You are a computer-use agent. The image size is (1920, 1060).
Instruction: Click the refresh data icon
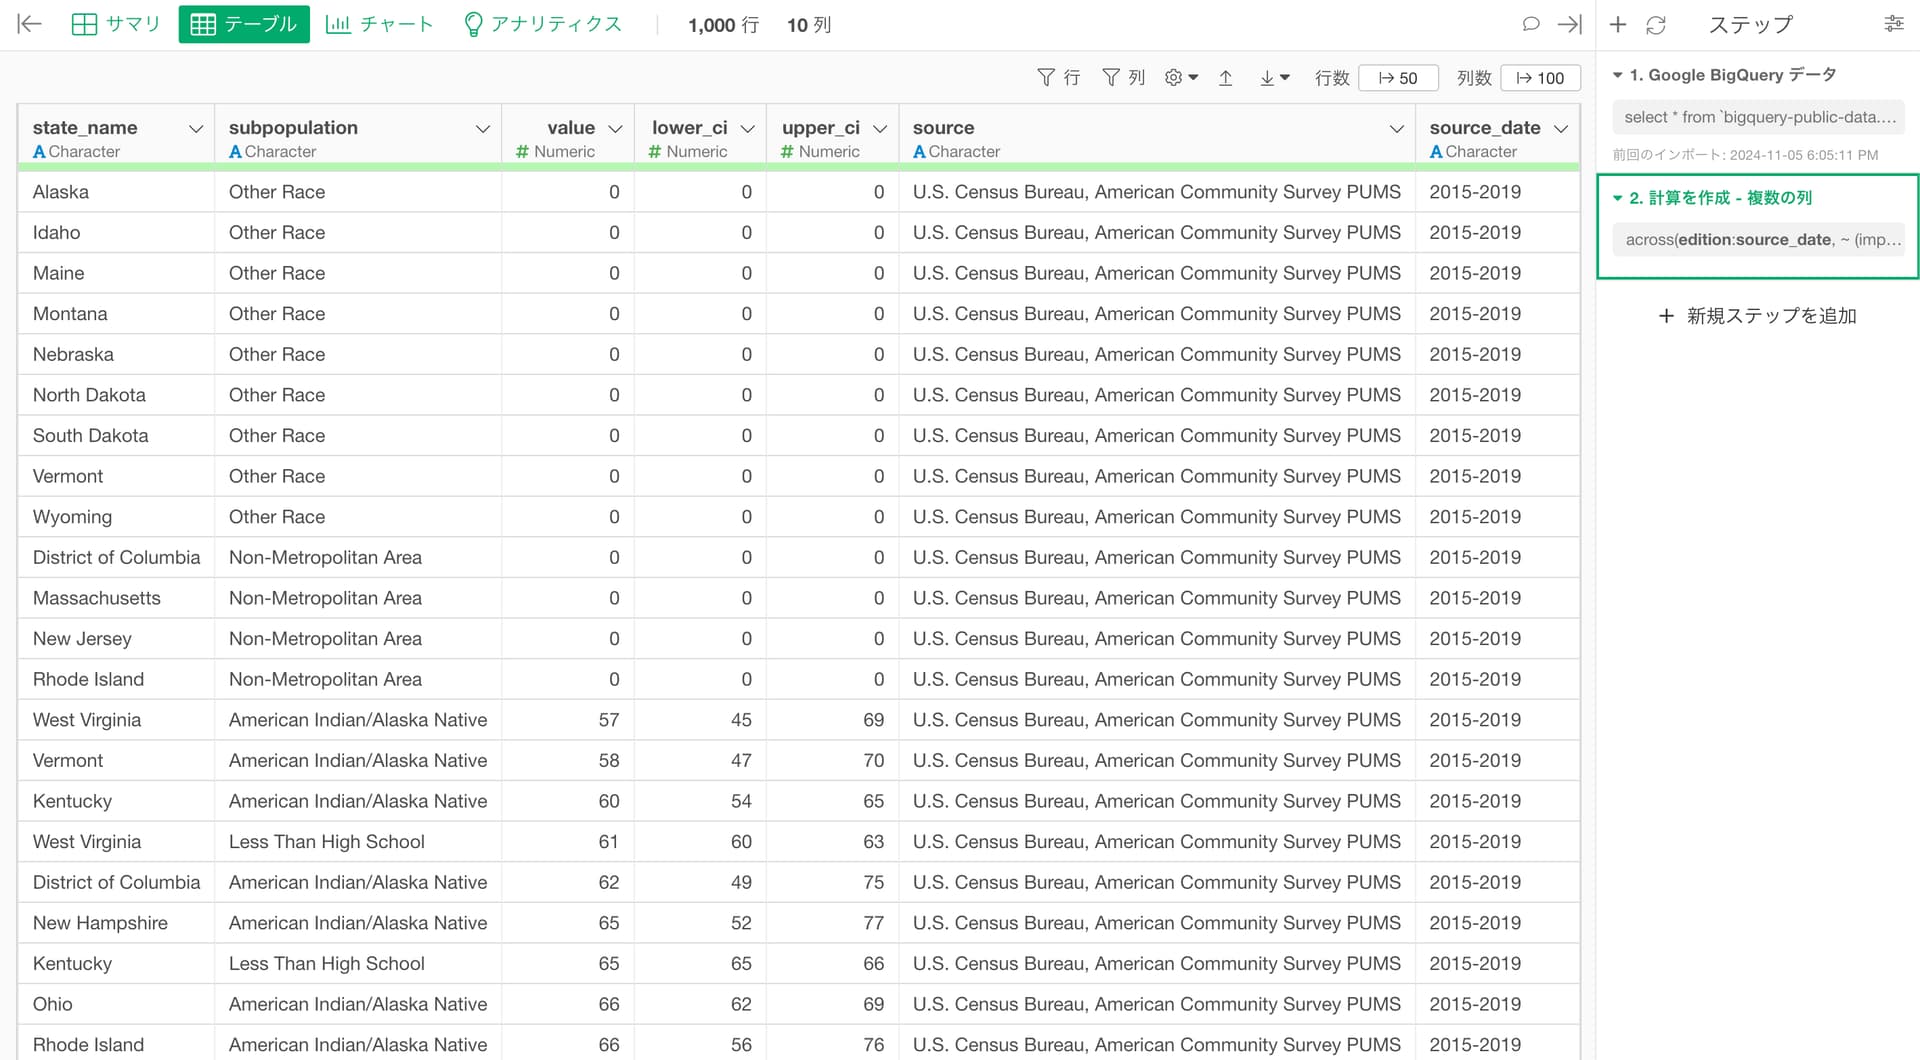(x=1656, y=24)
